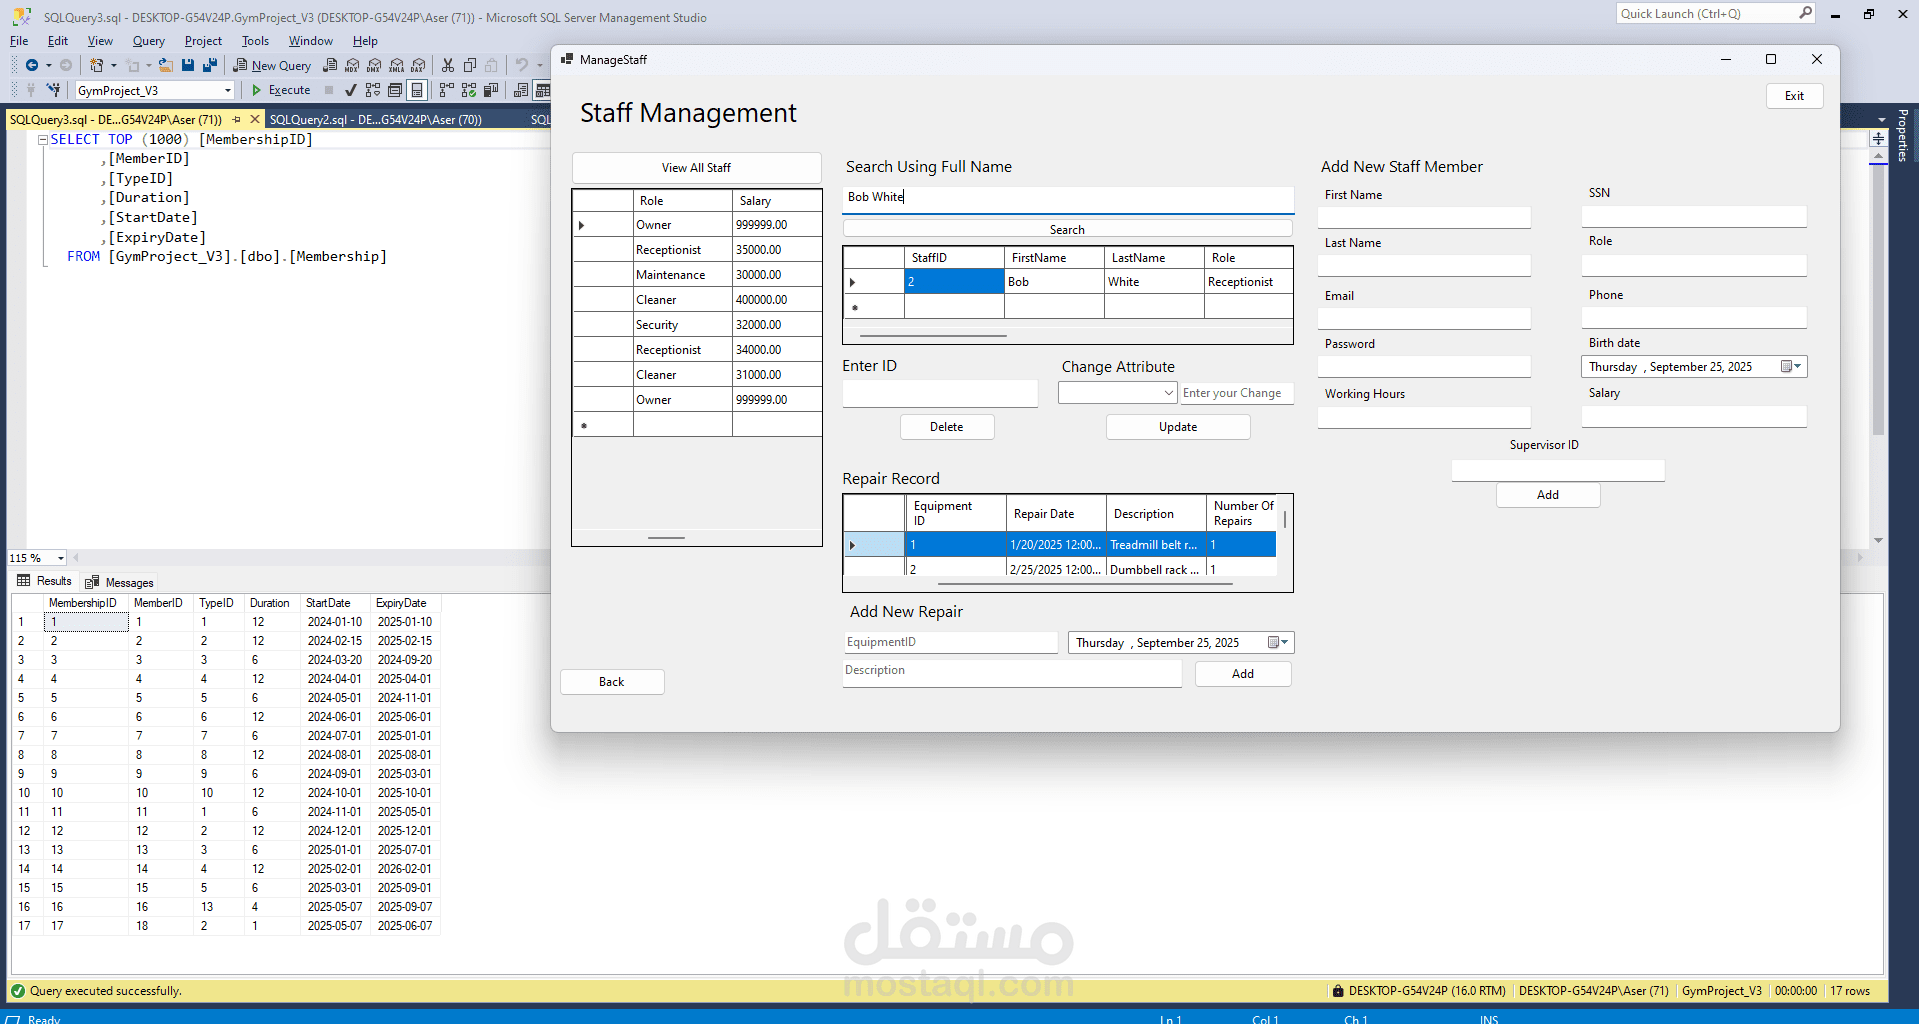Click the Save All icon

pos(210,65)
